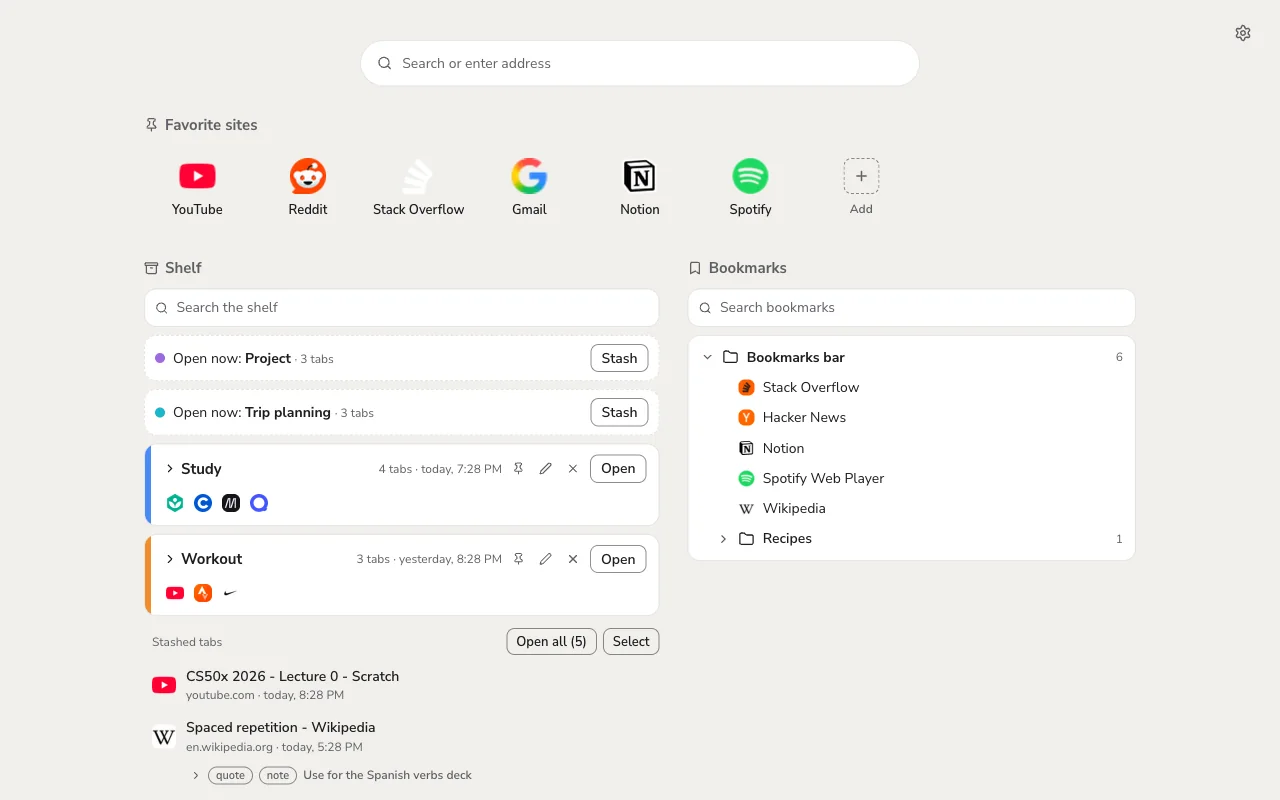Click the Recipes folder label
This screenshot has height=800, width=1280.
click(787, 538)
